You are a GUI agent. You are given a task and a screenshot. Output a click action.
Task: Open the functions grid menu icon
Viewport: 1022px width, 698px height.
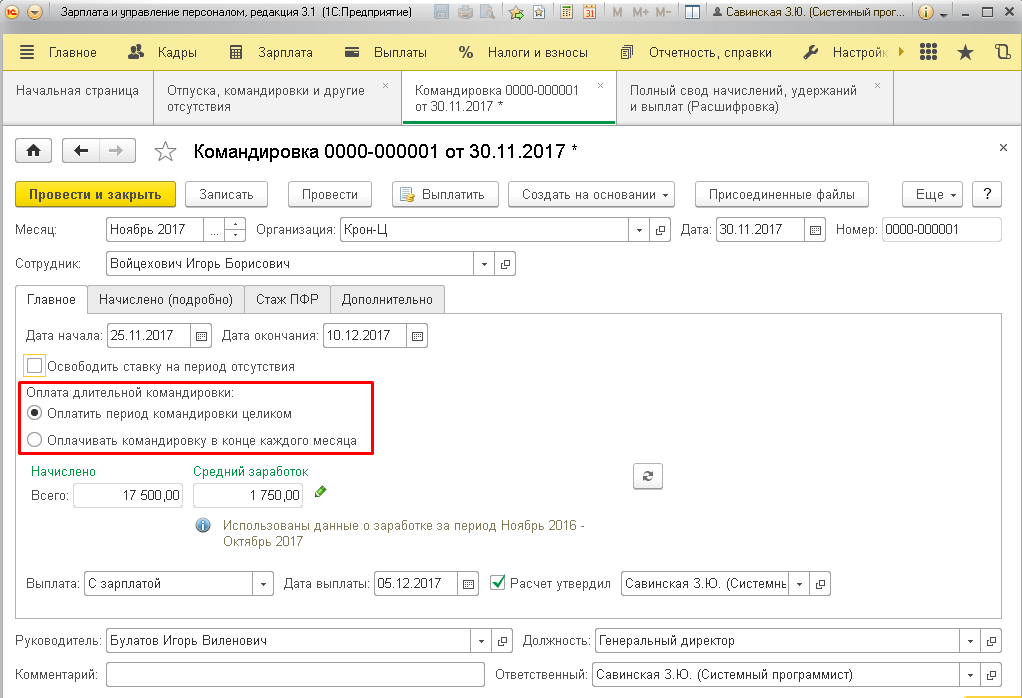click(928, 52)
